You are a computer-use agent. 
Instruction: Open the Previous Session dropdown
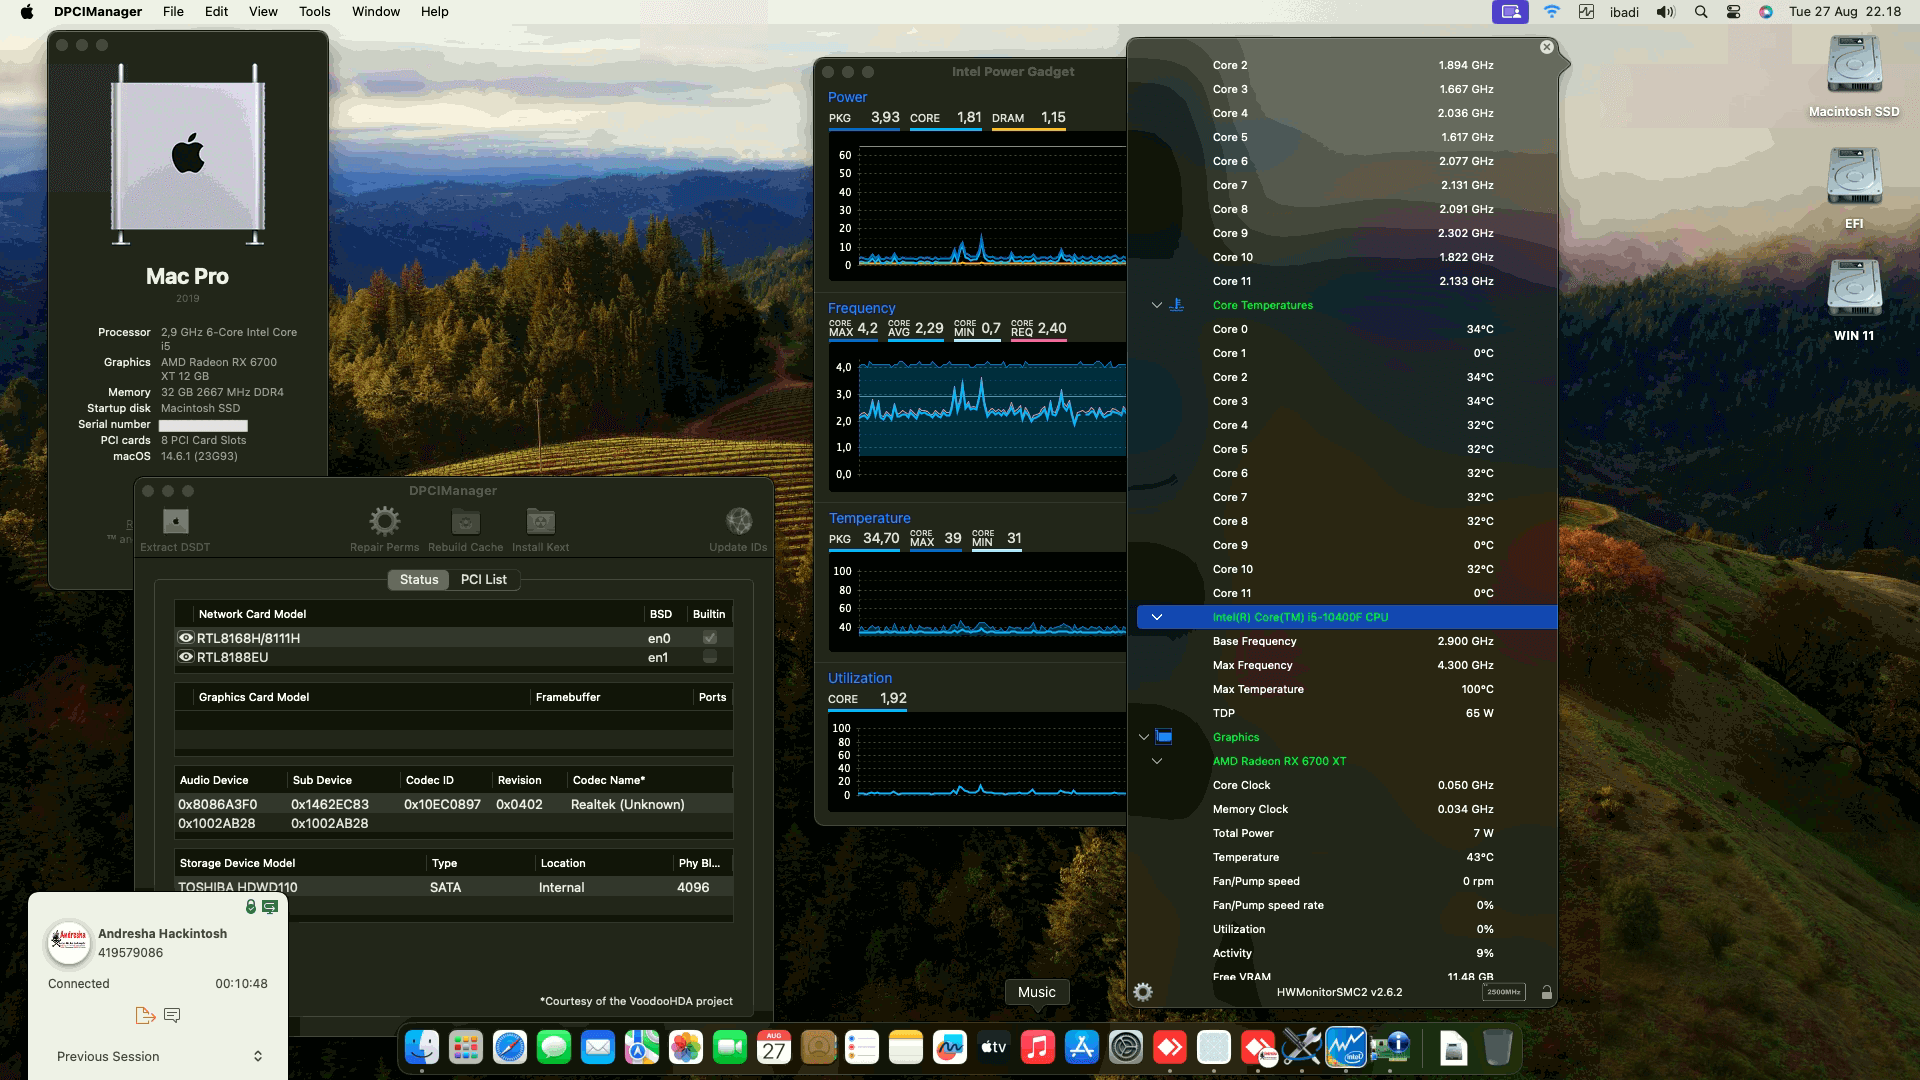[159, 1056]
